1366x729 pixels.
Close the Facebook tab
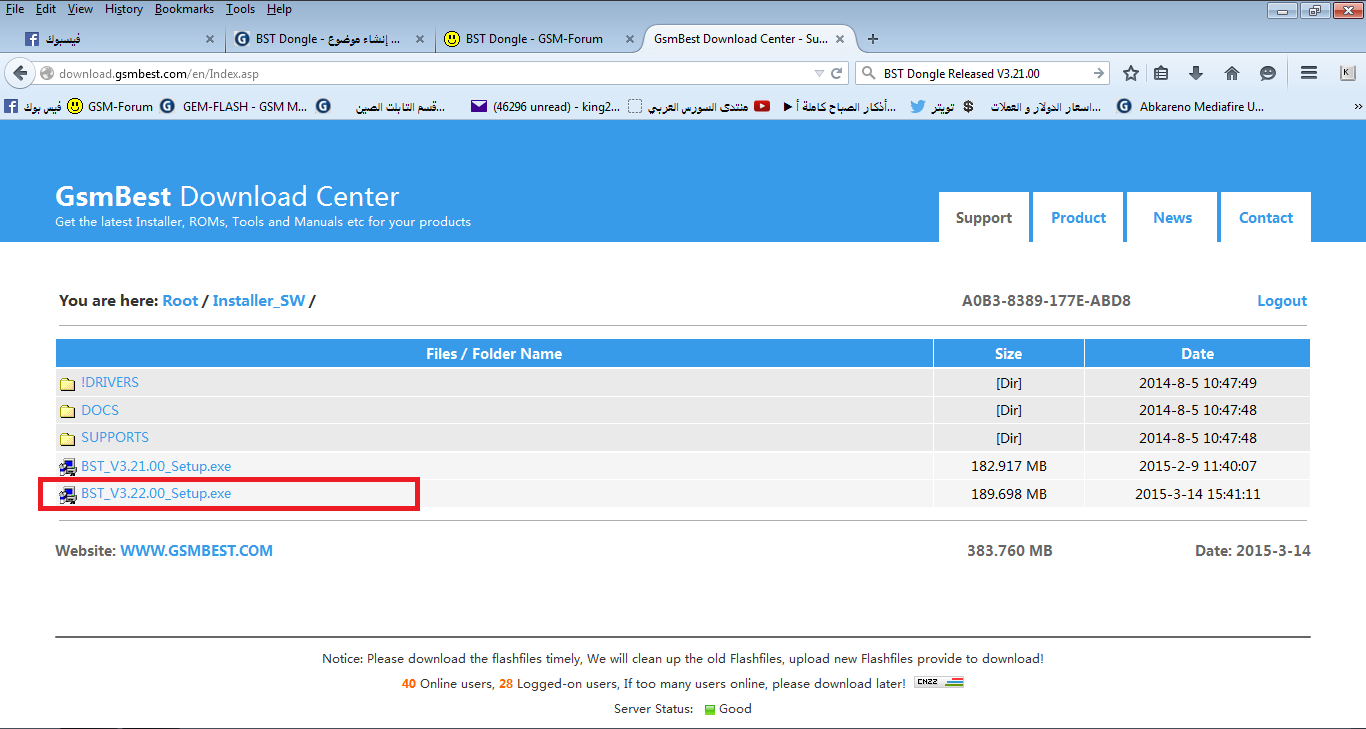pos(210,39)
